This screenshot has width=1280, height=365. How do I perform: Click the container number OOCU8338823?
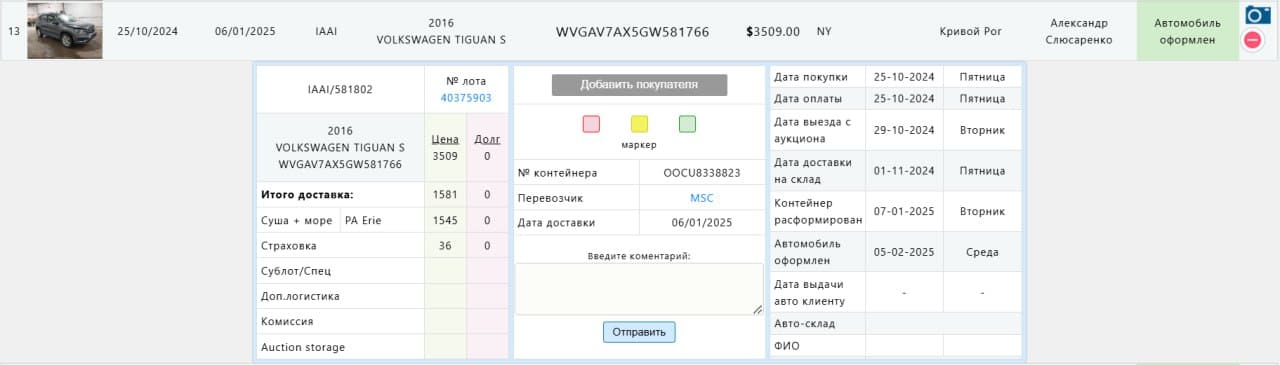pos(702,173)
